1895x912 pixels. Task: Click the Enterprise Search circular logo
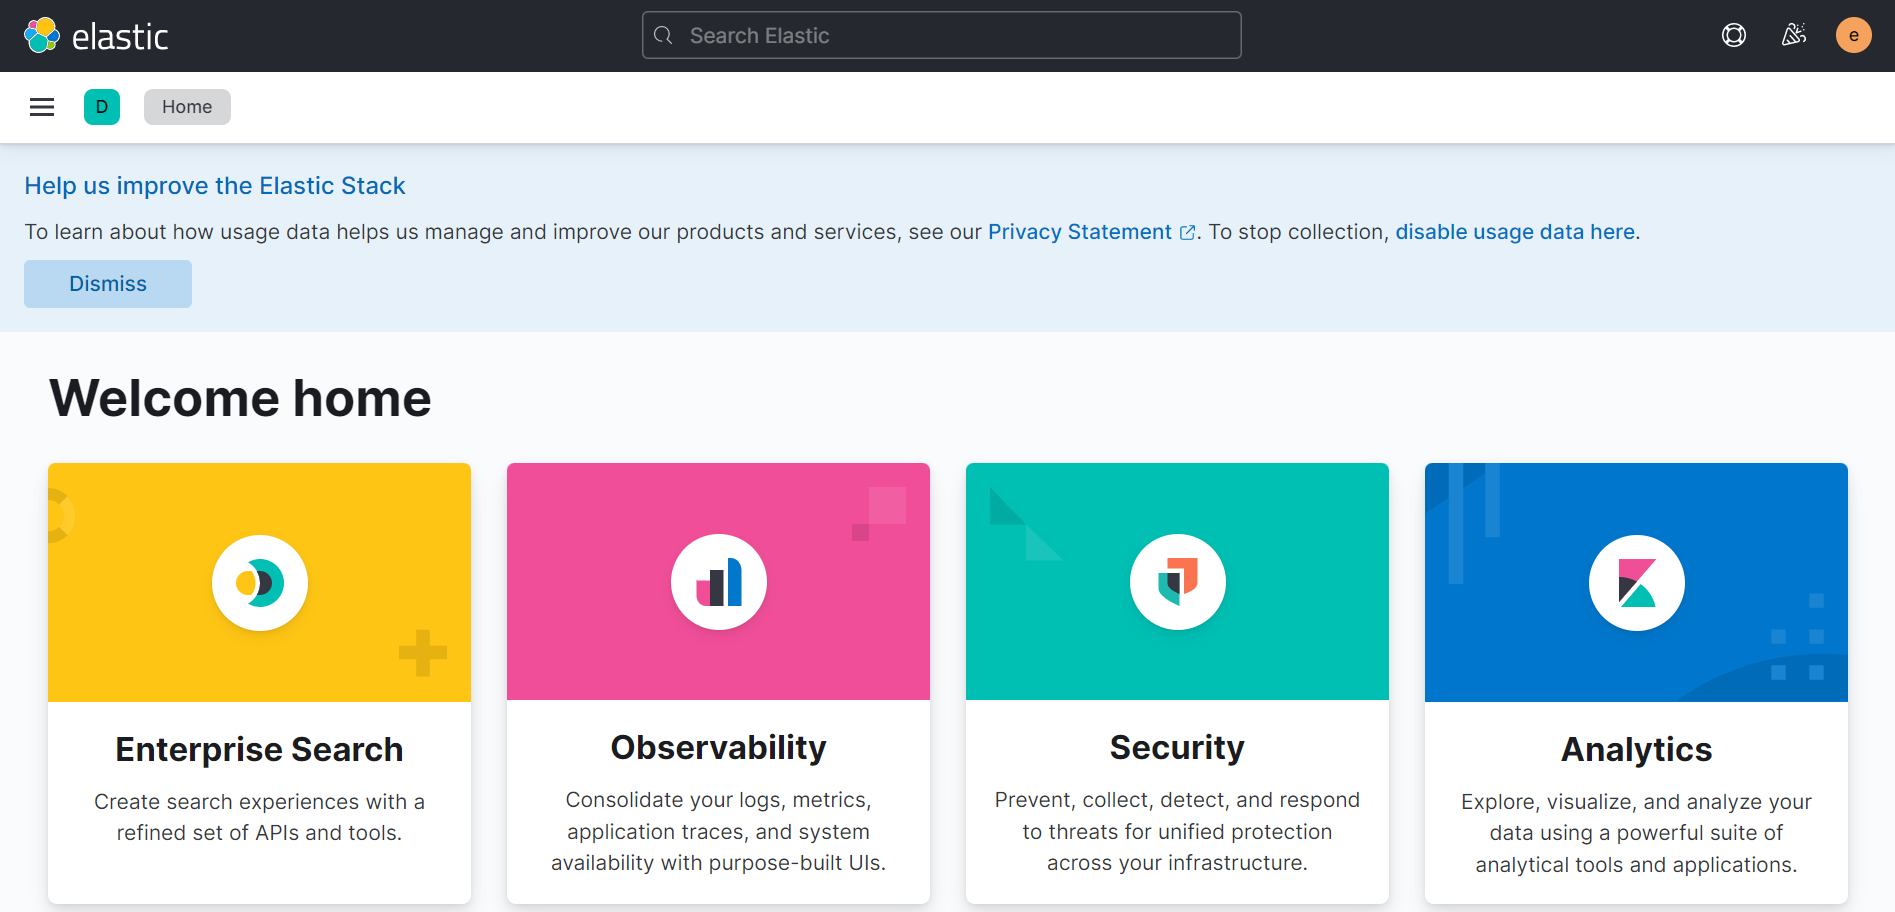pyautogui.click(x=260, y=583)
